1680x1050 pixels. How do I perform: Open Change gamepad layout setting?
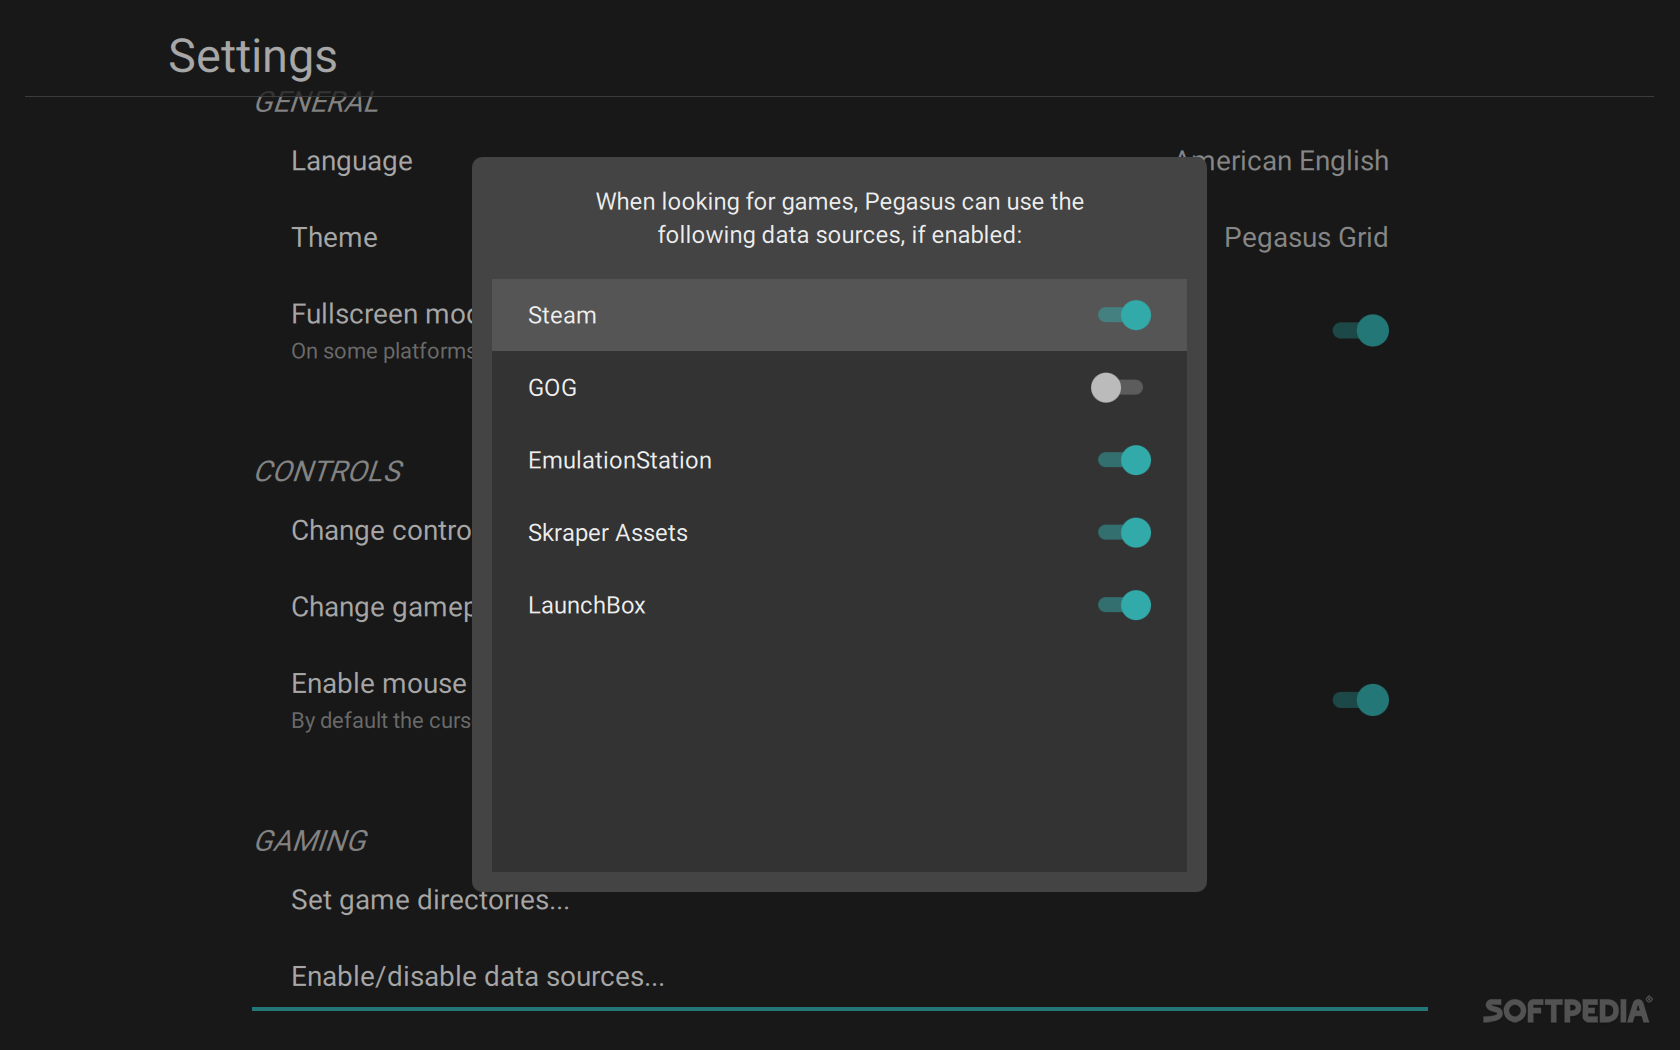(381, 607)
